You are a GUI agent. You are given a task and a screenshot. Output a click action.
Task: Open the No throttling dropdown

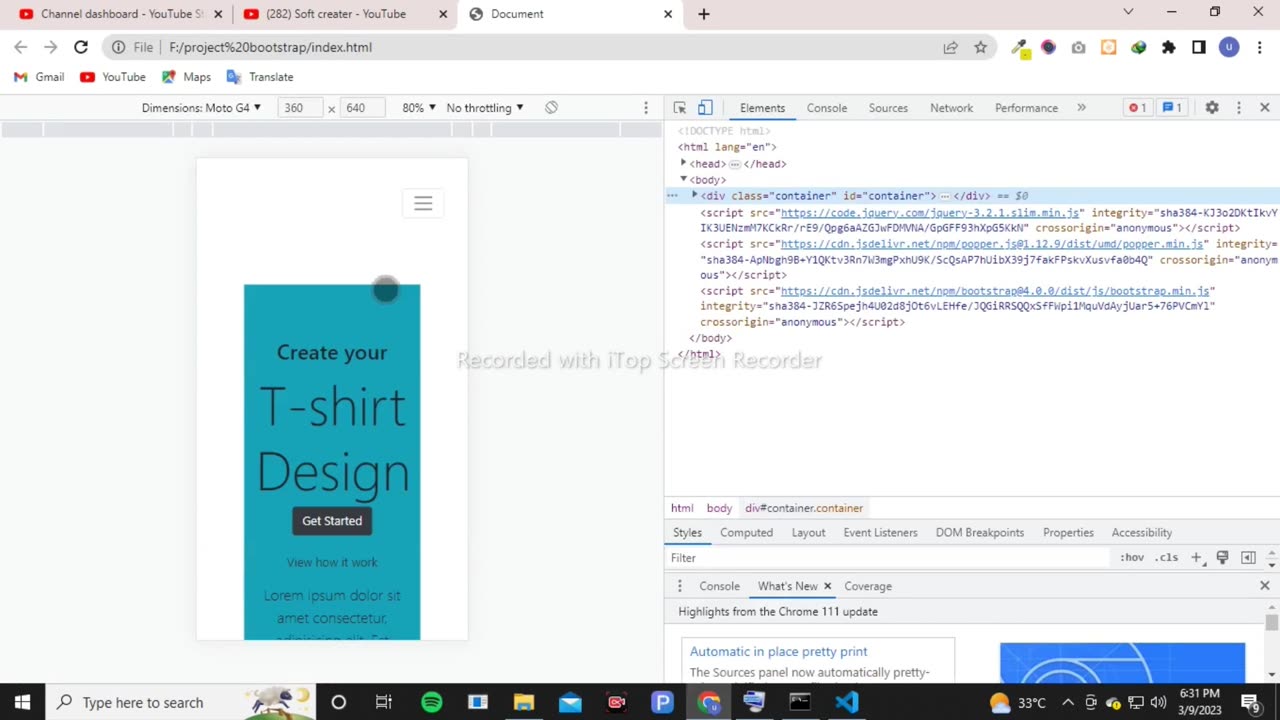click(x=485, y=108)
